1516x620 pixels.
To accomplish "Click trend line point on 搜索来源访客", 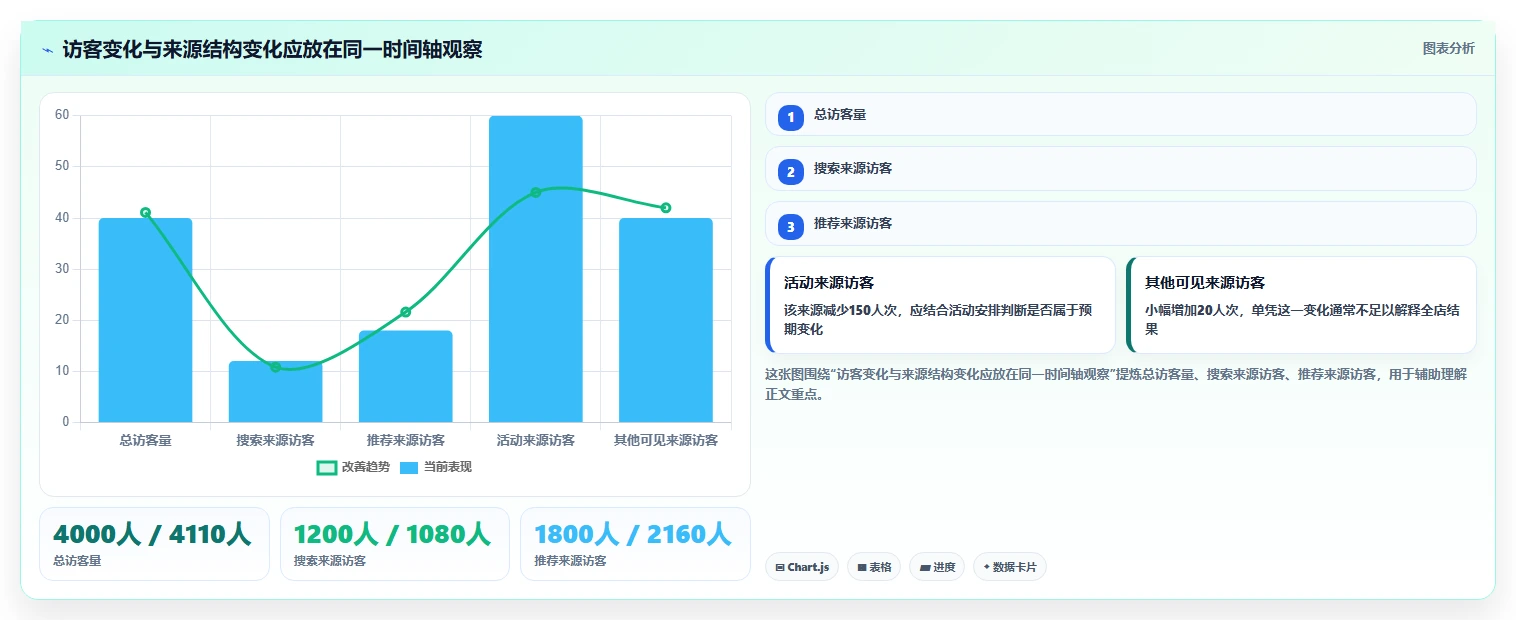I will (275, 367).
